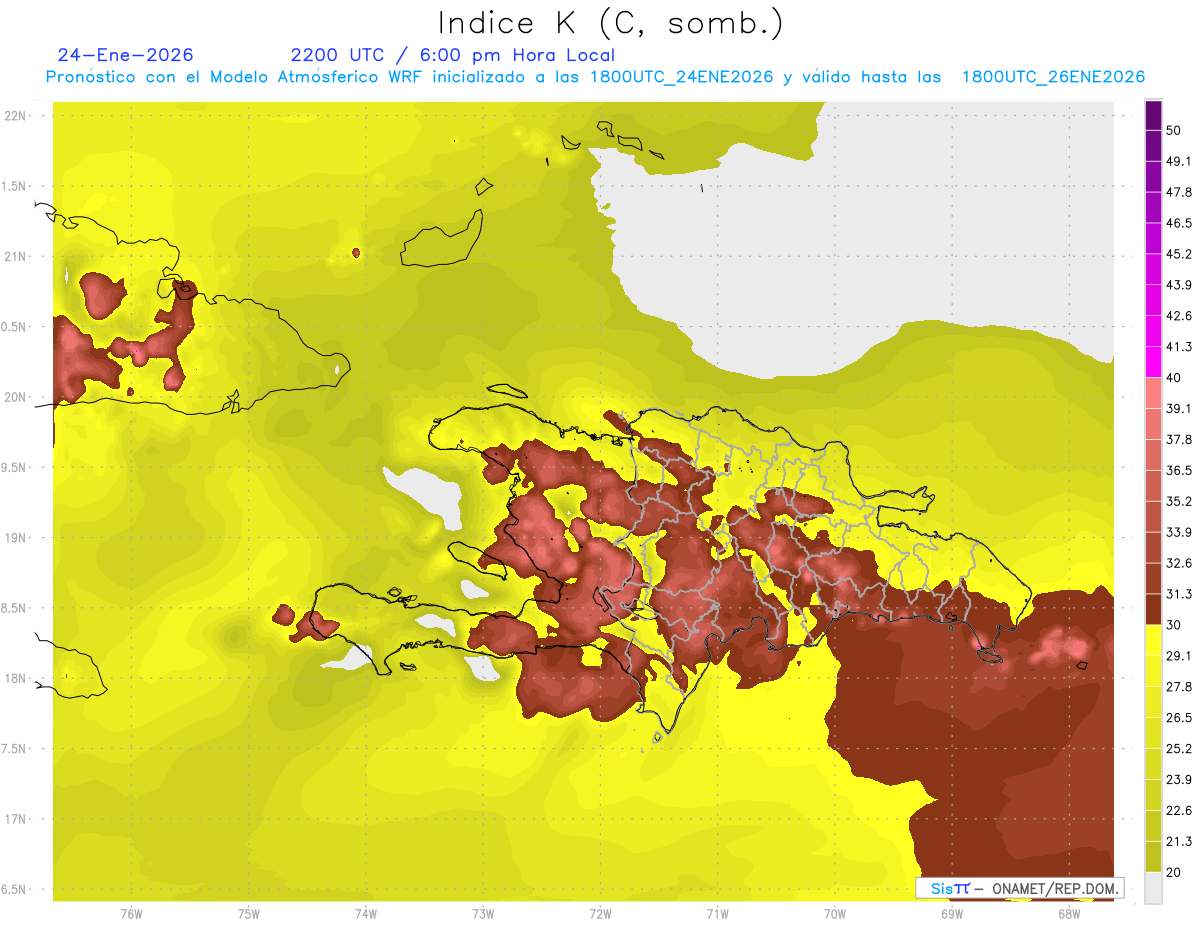This screenshot has height=927, width=1200.
Task: Click the '76W' longitude axis label
Action: pos(131,913)
